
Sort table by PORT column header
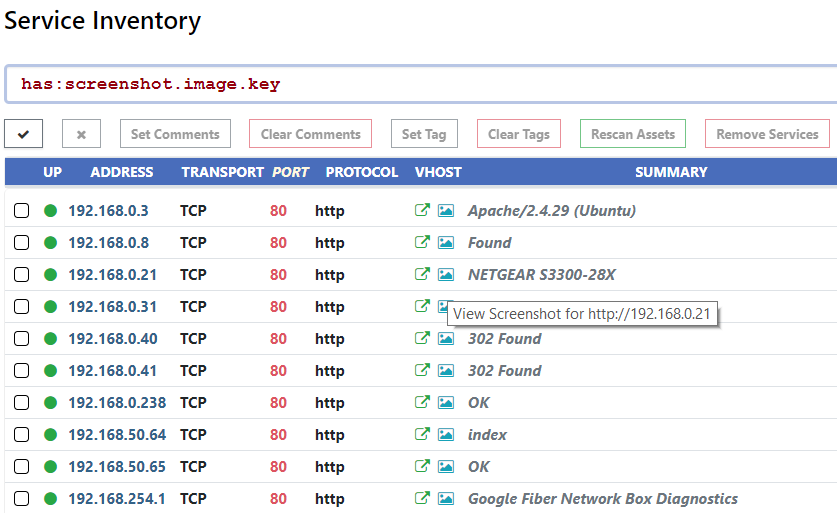pos(291,172)
